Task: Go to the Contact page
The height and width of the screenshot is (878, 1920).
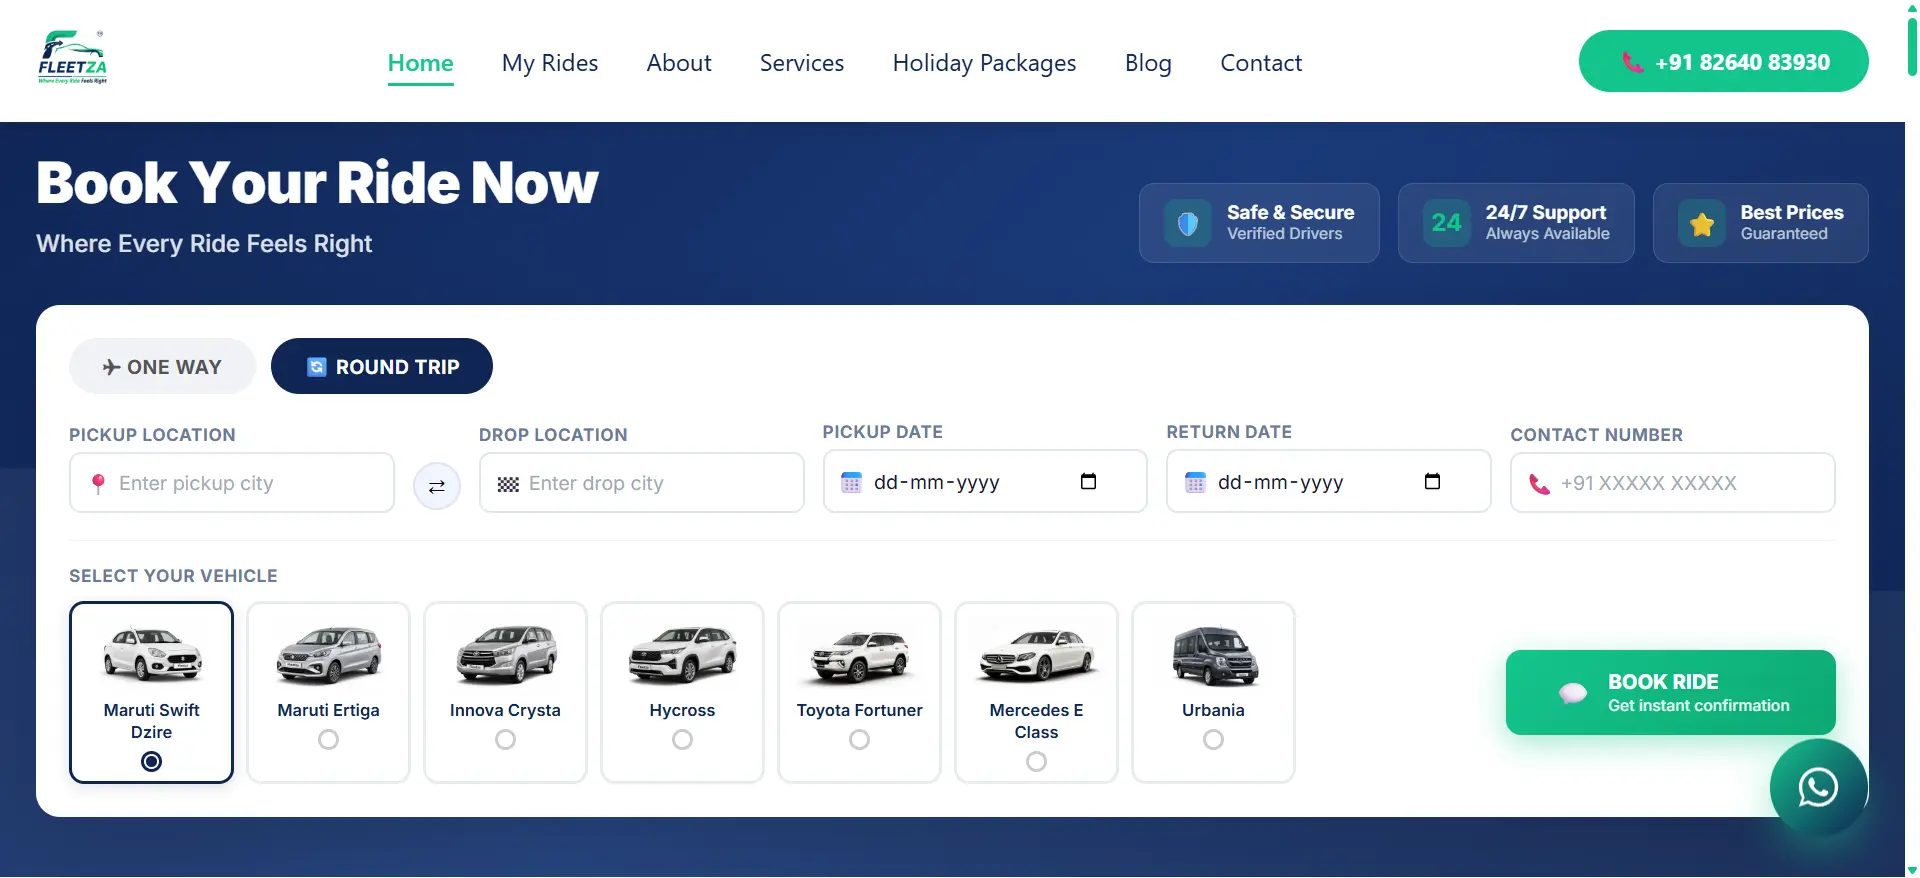Action: (x=1261, y=63)
